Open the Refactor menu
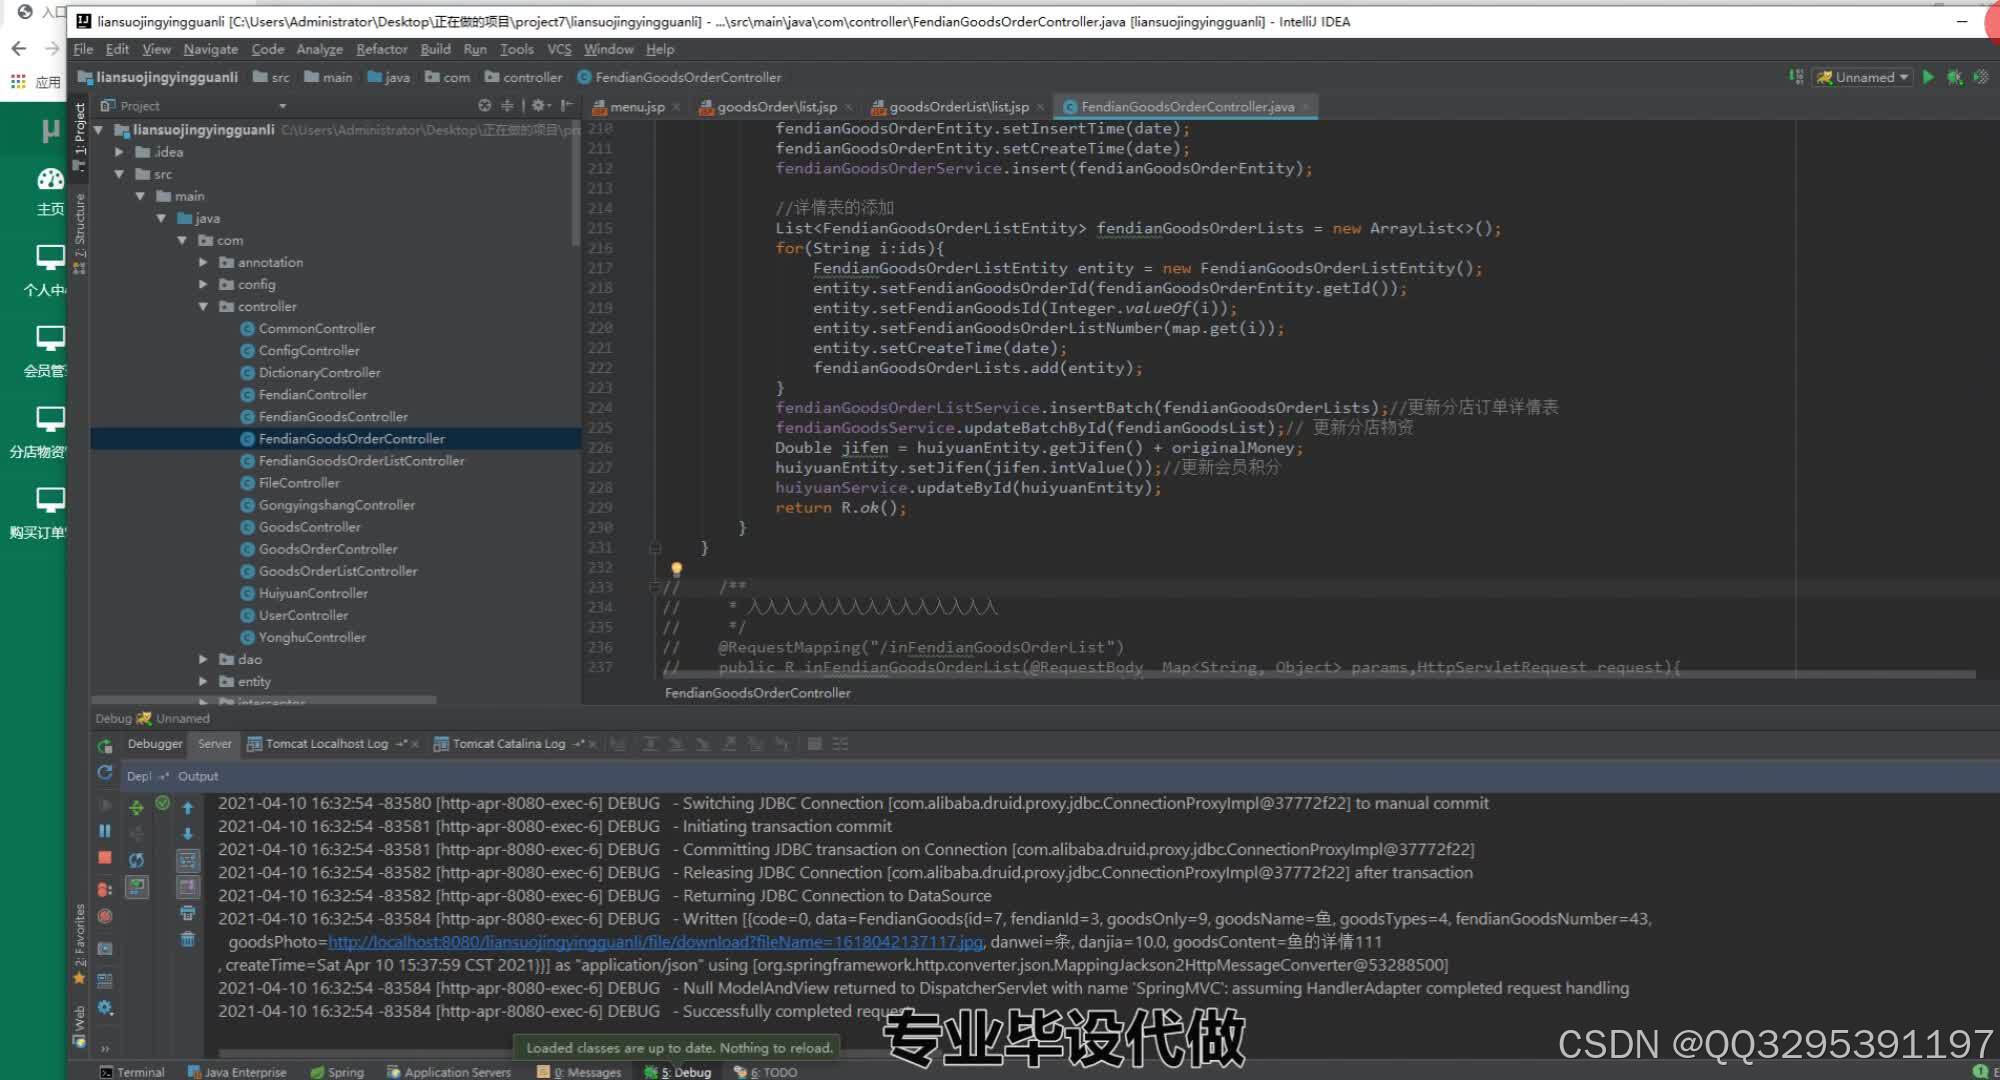Screen dimensions: 2000x1080 pos(381,49)
